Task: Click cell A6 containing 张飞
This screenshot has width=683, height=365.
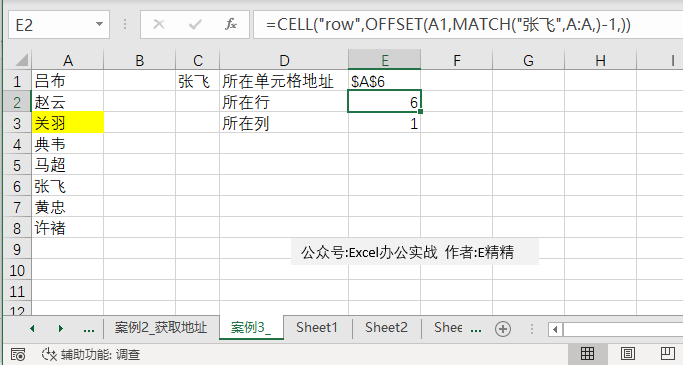Action: tap(68, 186)
